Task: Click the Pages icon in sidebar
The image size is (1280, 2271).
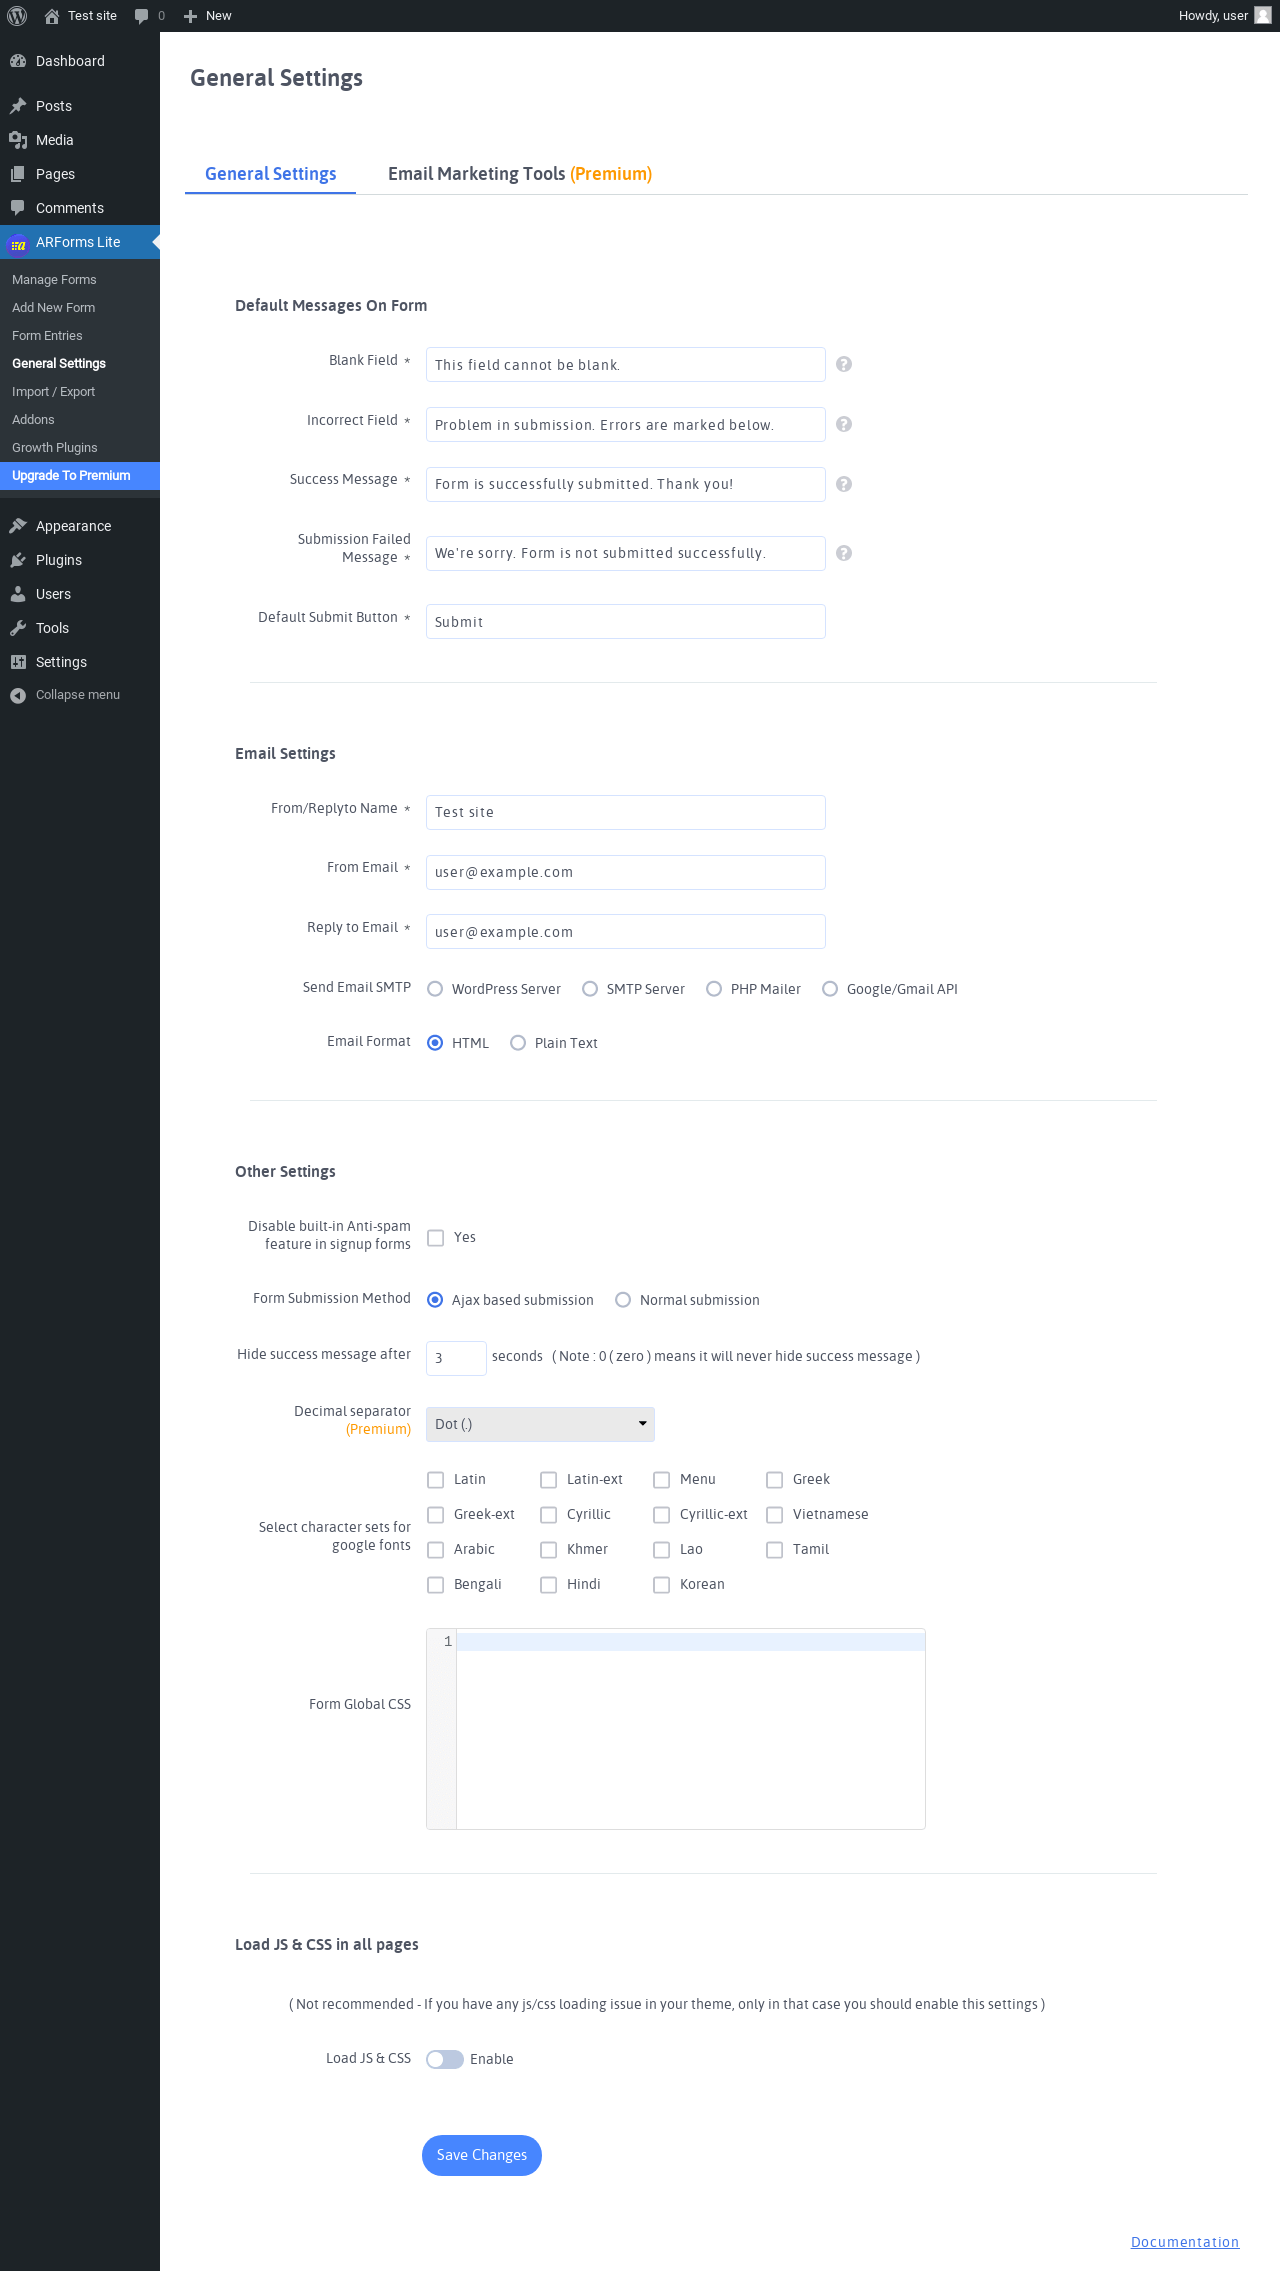Action: (18, 174)
